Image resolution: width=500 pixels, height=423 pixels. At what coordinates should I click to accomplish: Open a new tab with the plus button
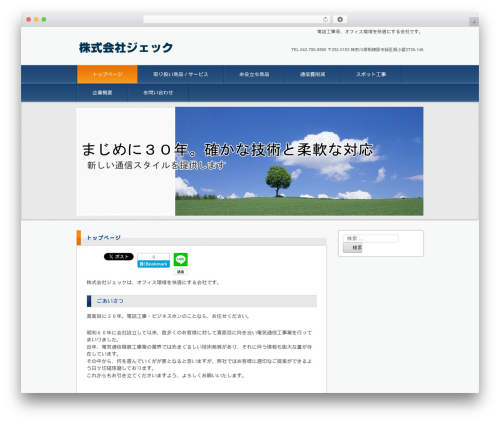click(x=474, y=22)
